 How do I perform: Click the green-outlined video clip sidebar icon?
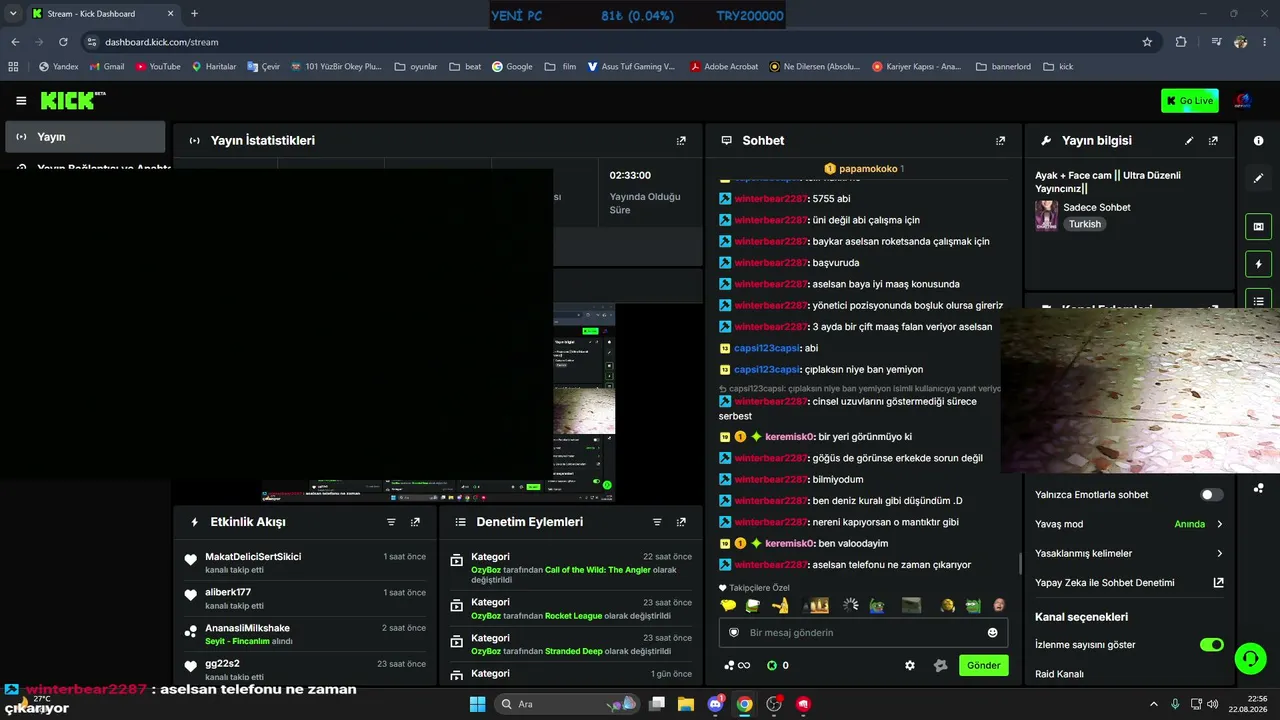click(x=1258, y=227)
